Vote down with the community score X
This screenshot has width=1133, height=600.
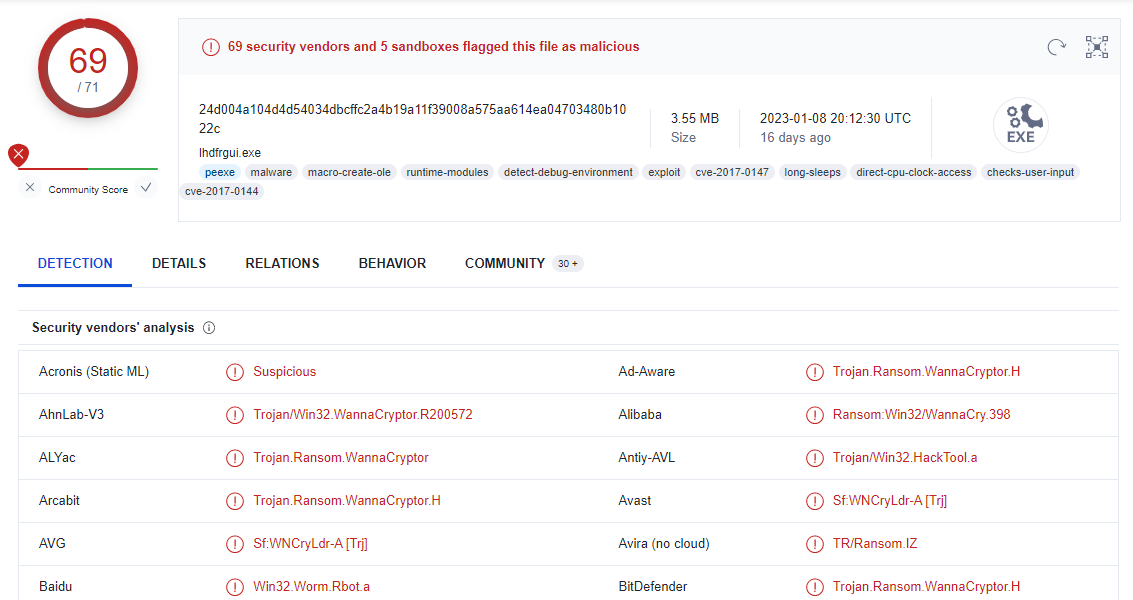click(x=30, y=188)
